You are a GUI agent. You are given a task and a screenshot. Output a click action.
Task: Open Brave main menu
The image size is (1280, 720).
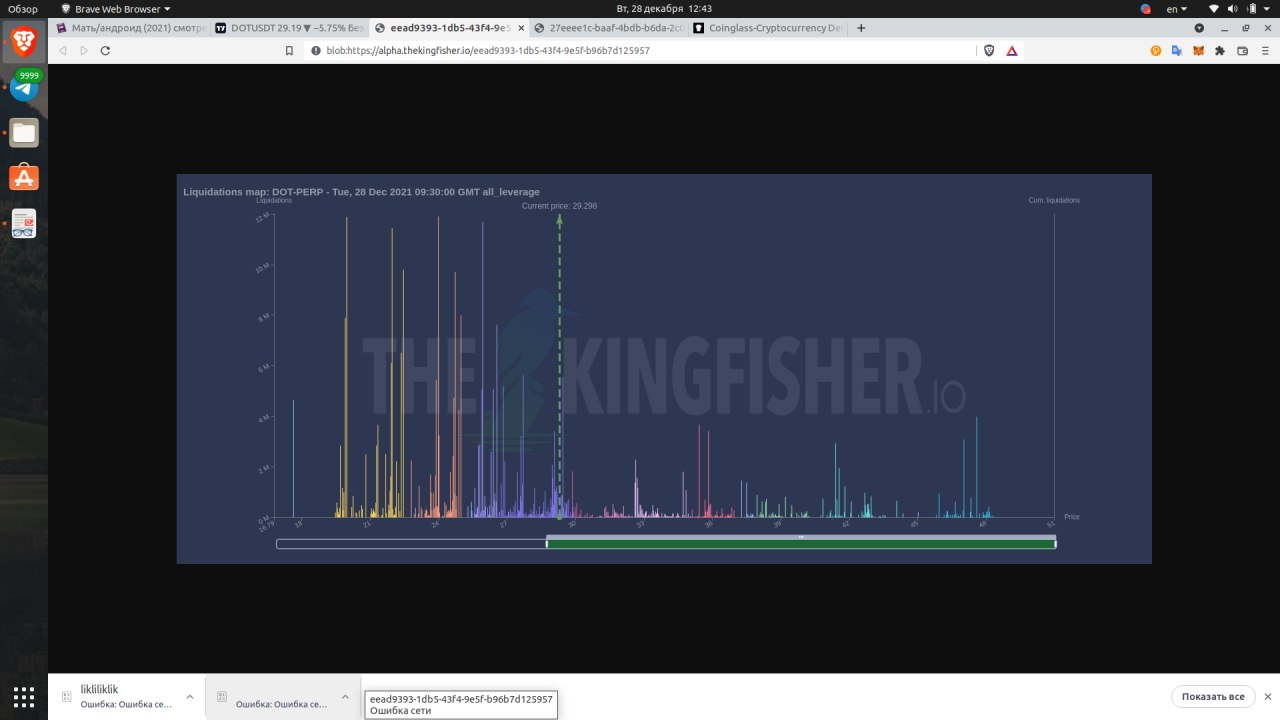[x=1265, y=50]
